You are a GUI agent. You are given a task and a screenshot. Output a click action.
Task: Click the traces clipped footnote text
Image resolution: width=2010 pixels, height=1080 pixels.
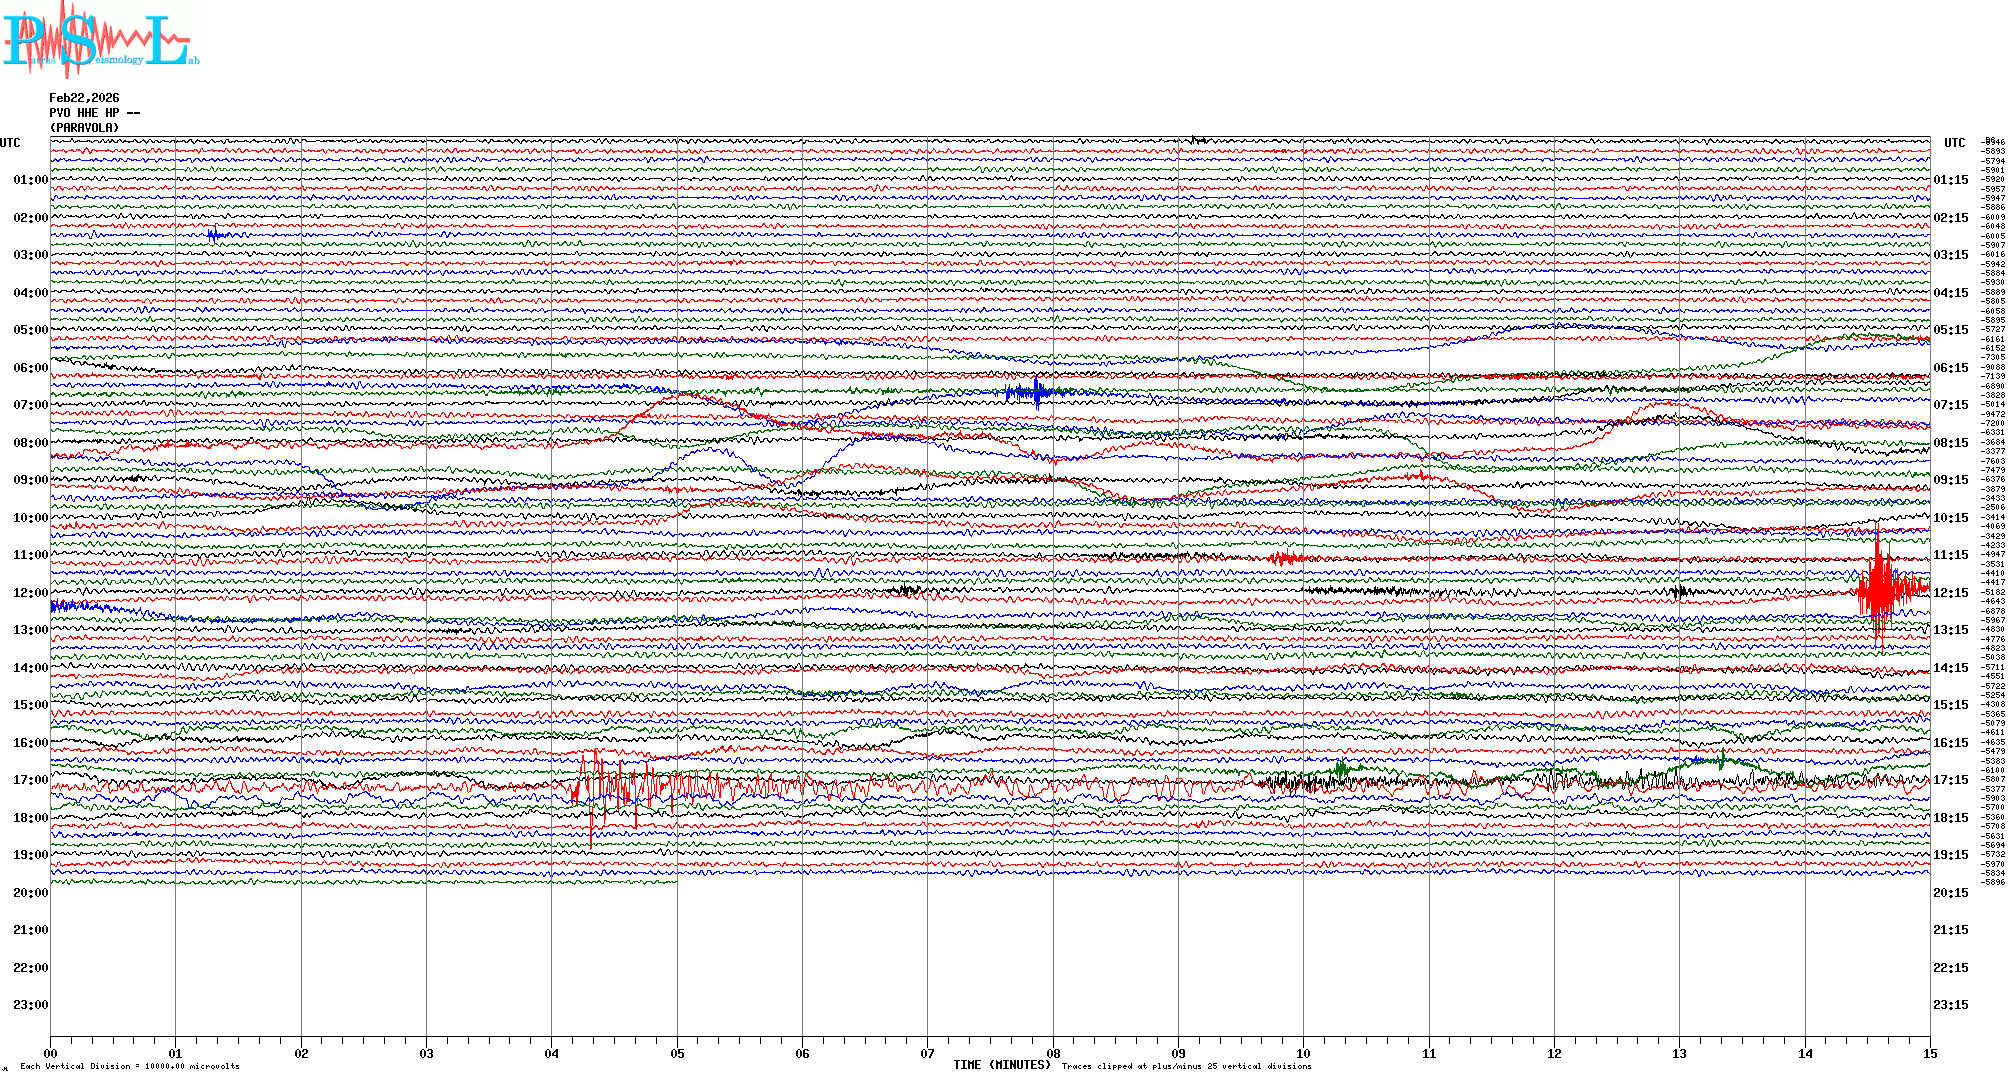[1186, 1067]
